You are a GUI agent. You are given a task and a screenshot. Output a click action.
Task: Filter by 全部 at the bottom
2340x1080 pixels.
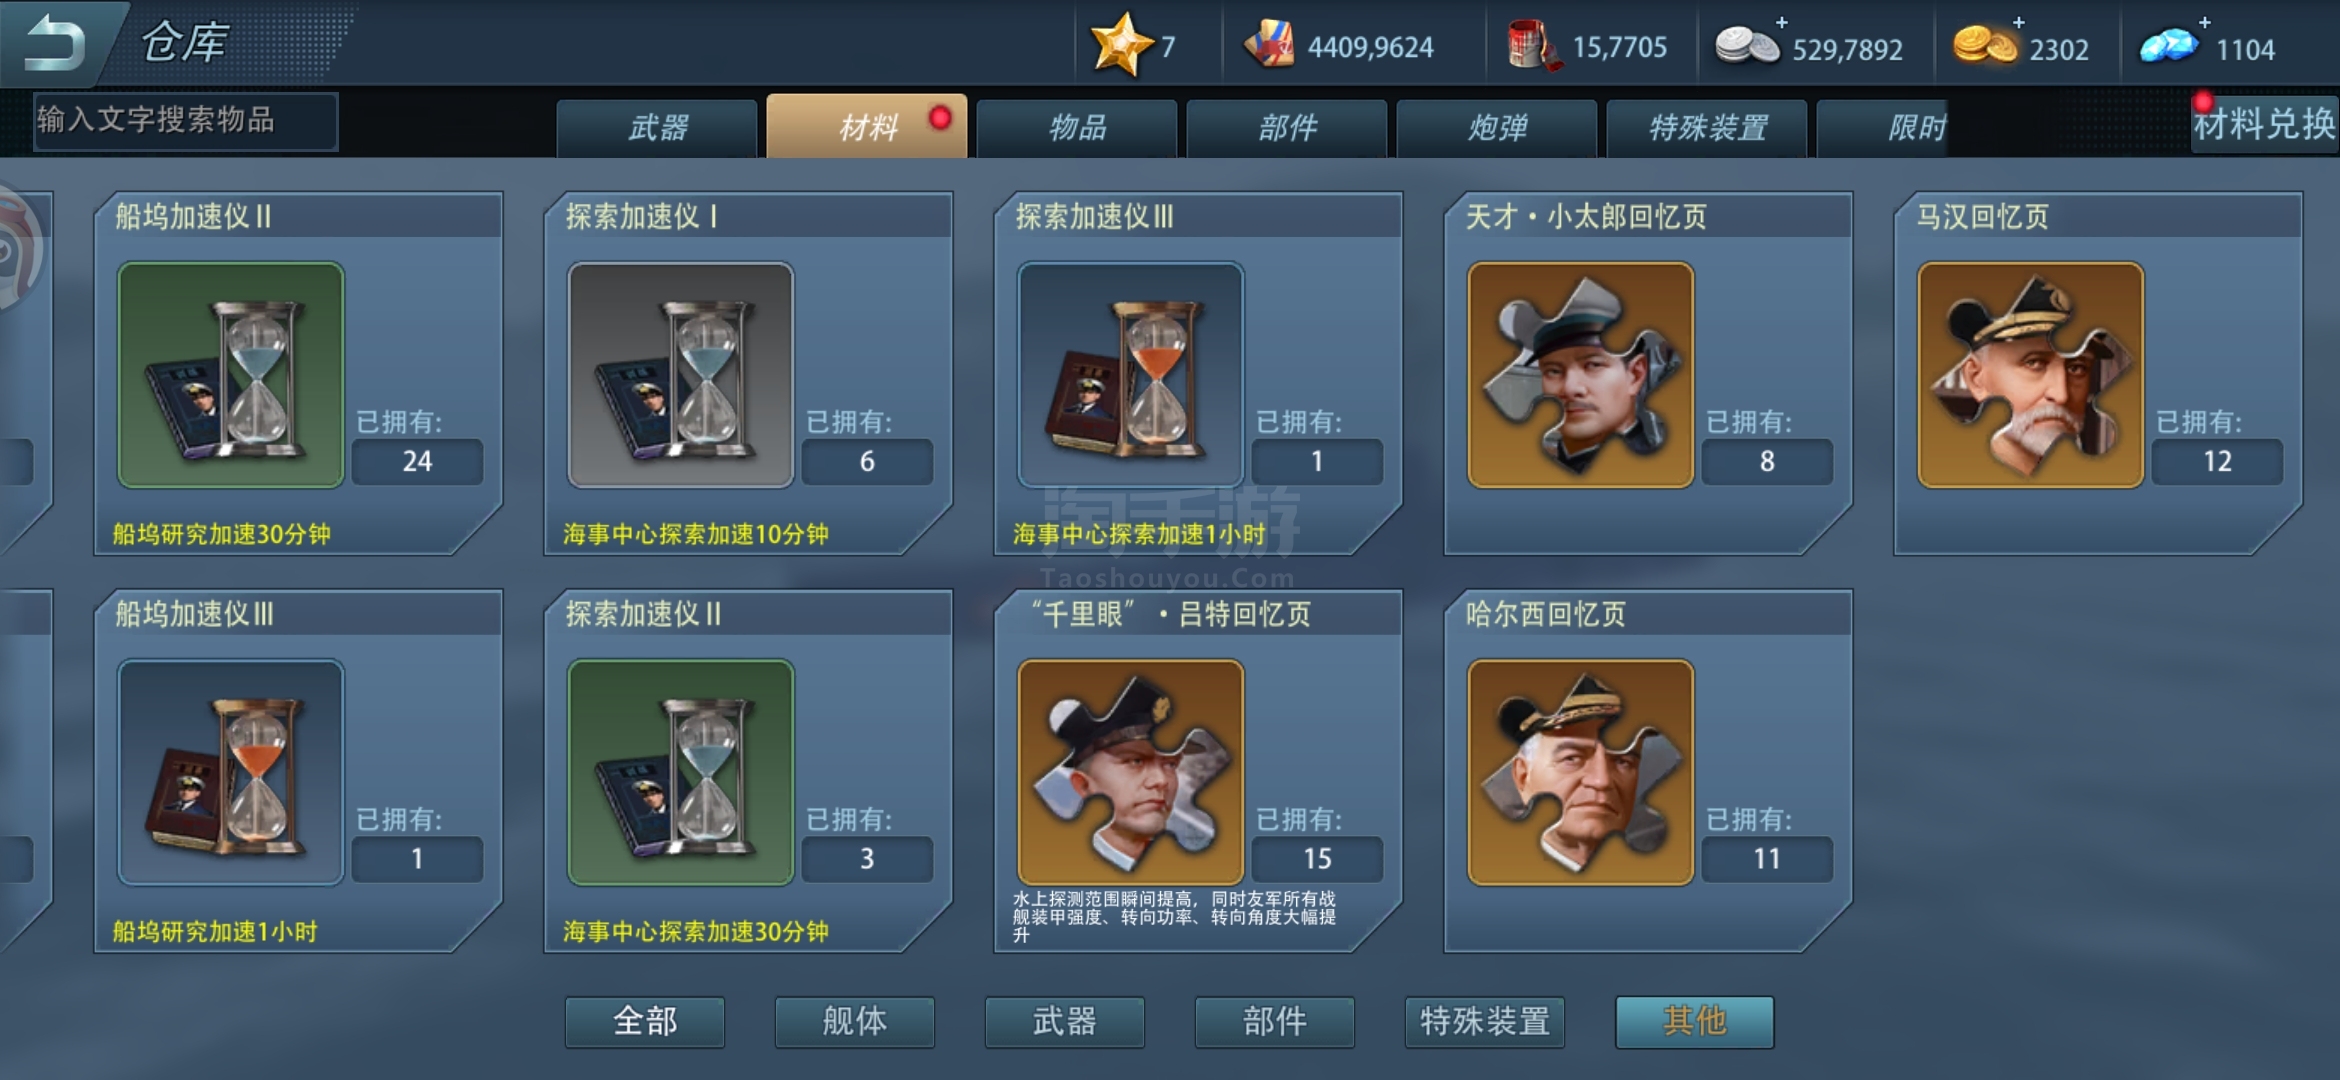tap(645, 1021)
